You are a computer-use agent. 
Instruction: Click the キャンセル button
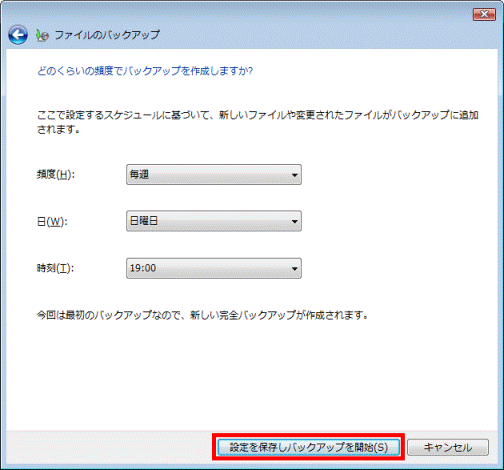(448, 447)
